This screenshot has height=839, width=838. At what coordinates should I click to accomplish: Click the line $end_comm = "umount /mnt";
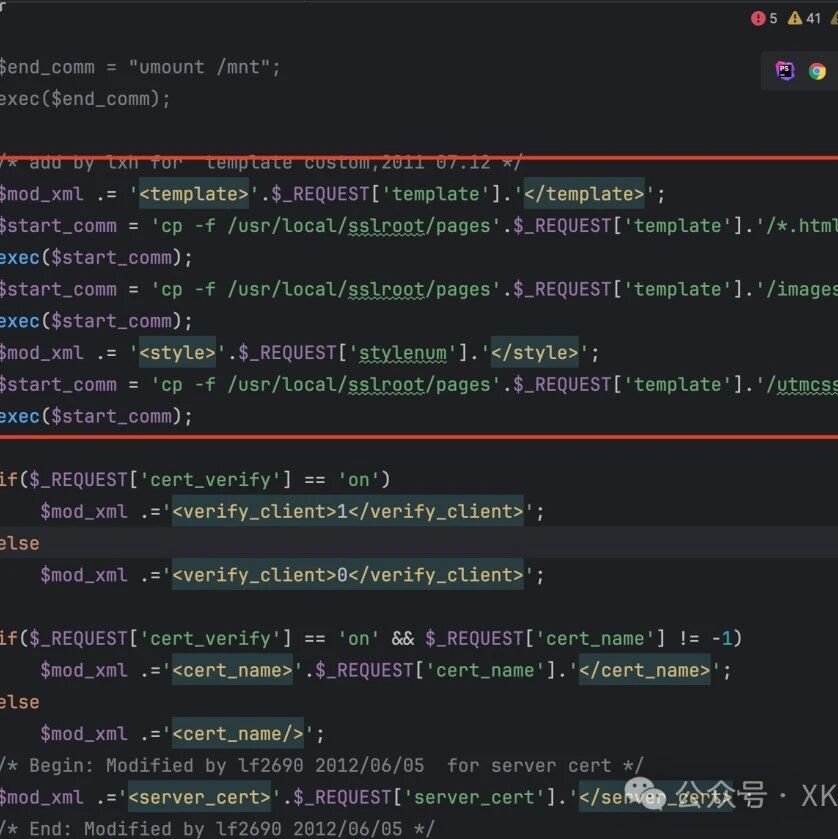pos(140,67)
